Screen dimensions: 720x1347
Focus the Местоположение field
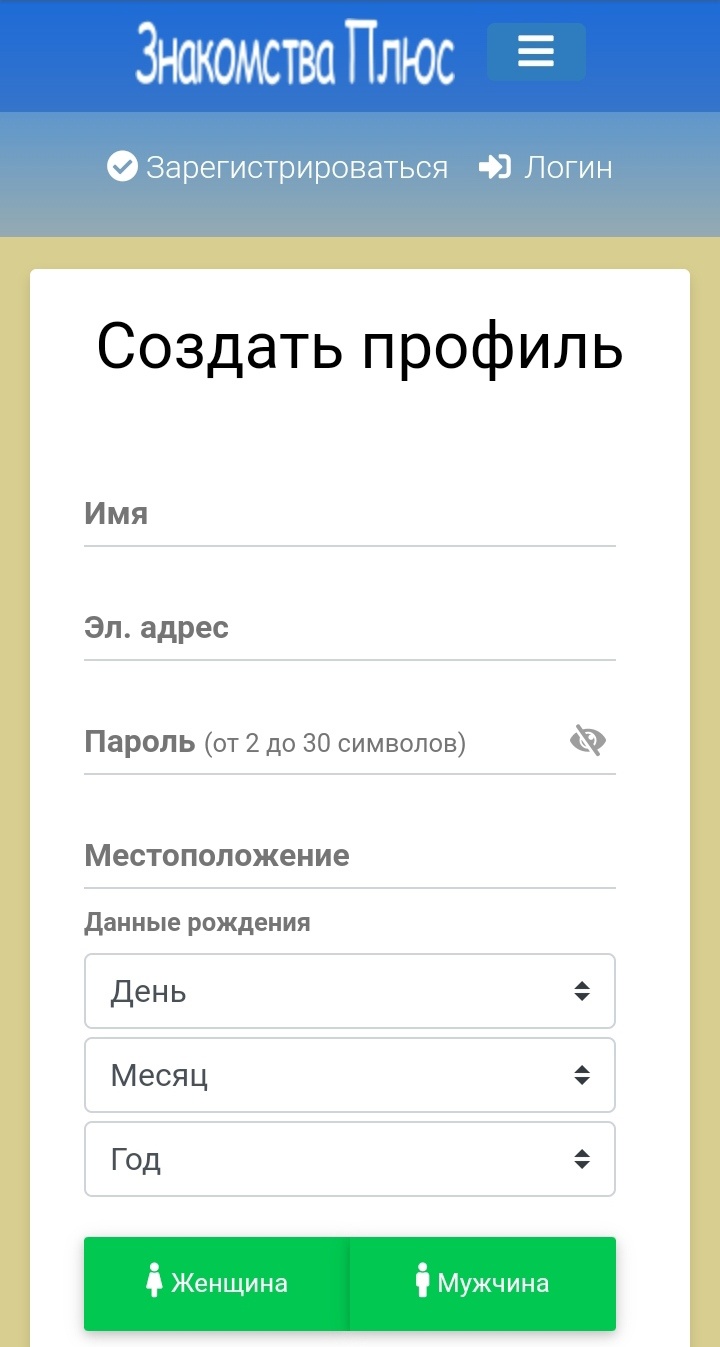point(350,857)
